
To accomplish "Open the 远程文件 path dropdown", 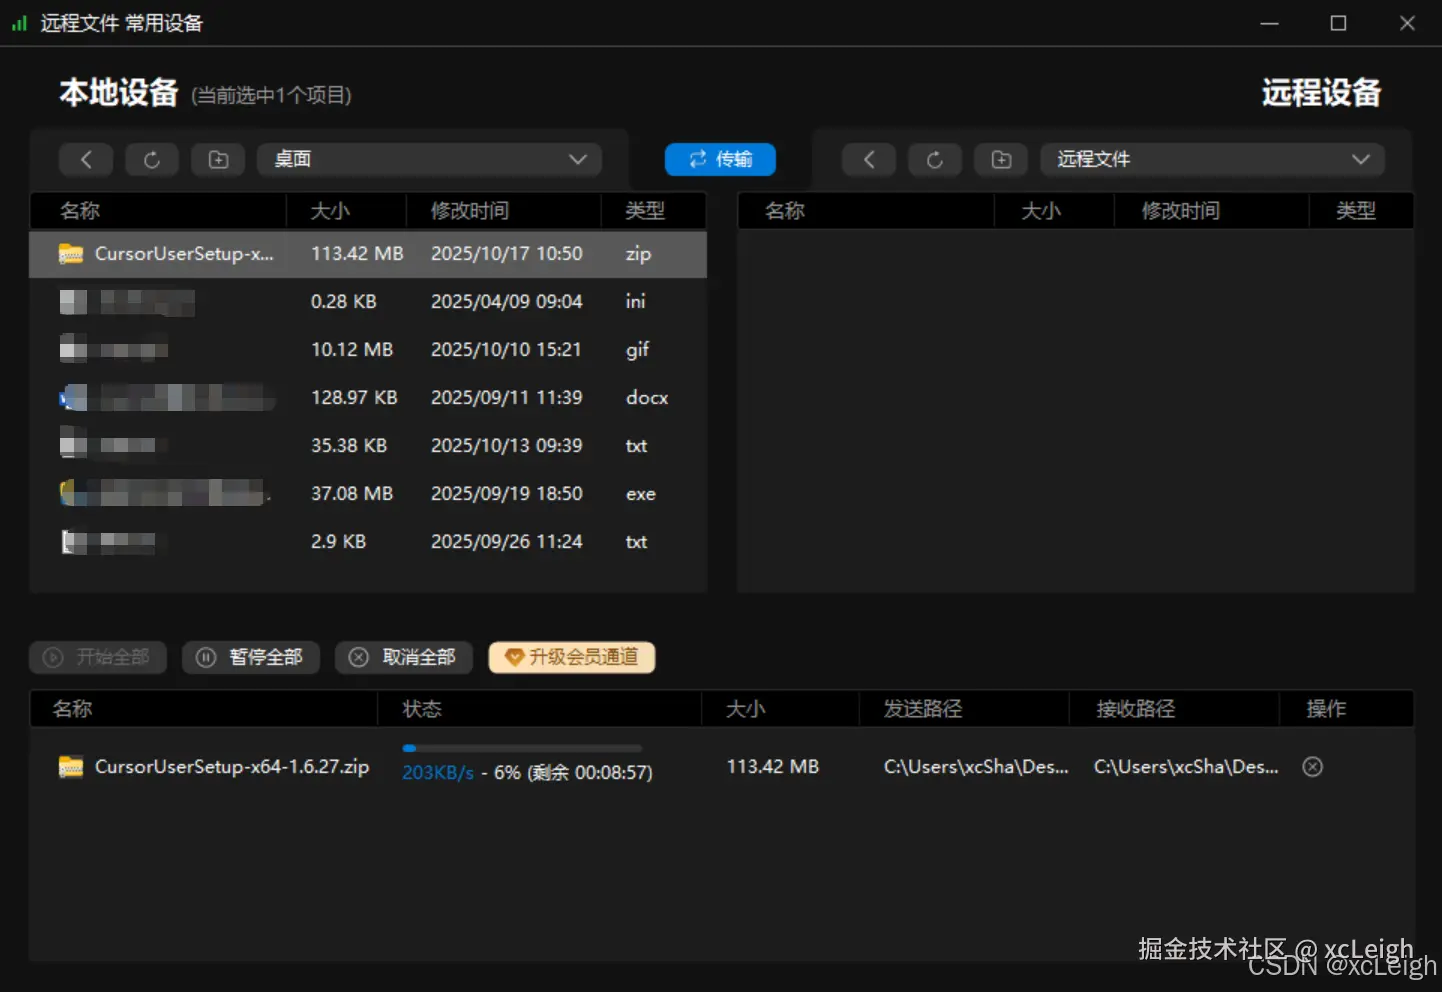I will (1361, 159).
